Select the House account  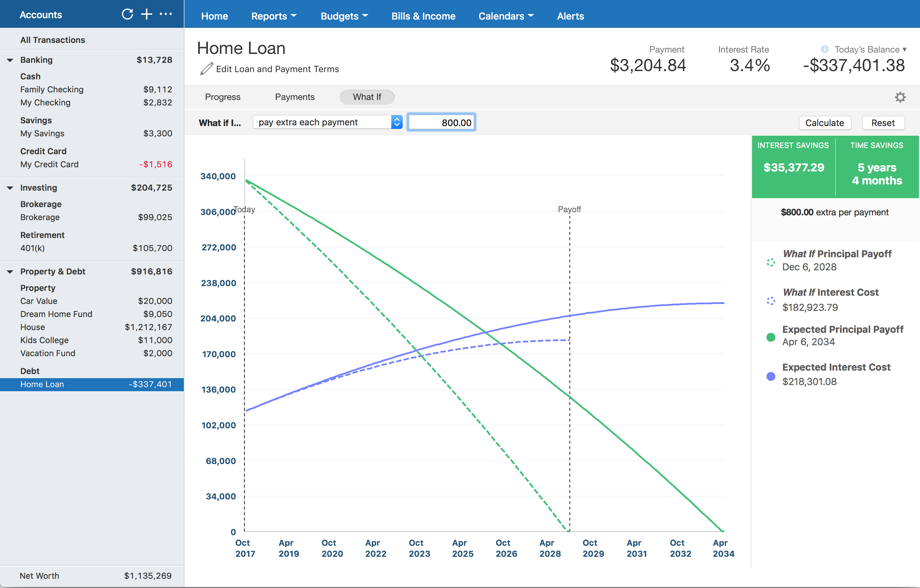coord(92,327)
